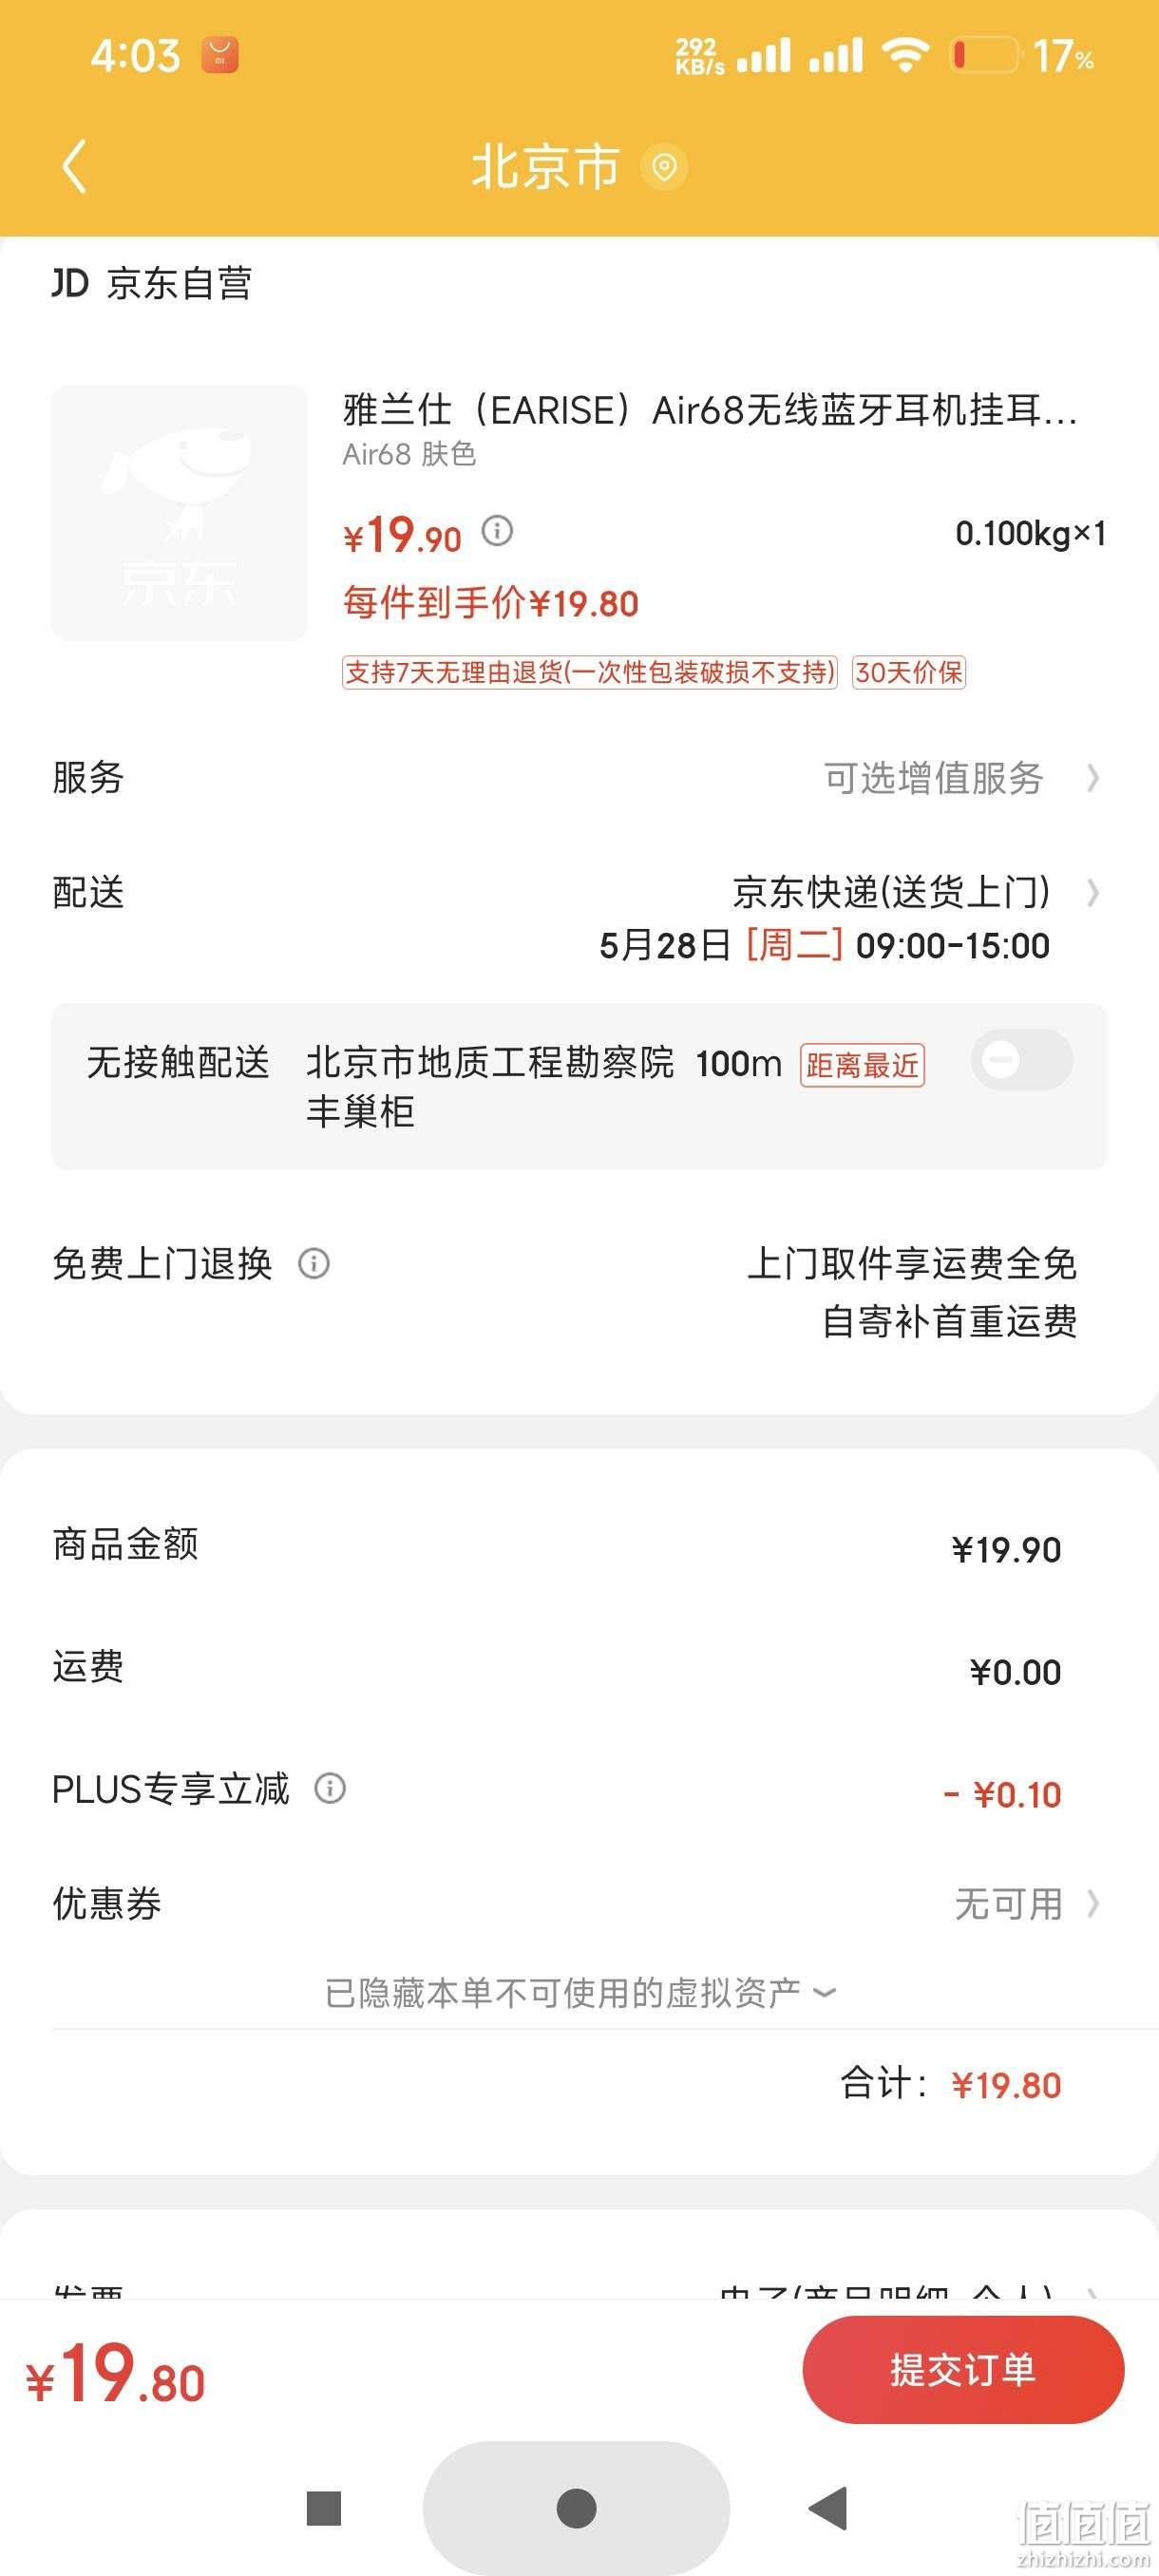Viewport: 1159px width, 2576px height.
Task: Expand 京东快递 delivery options chevron
Action: 1092,892
